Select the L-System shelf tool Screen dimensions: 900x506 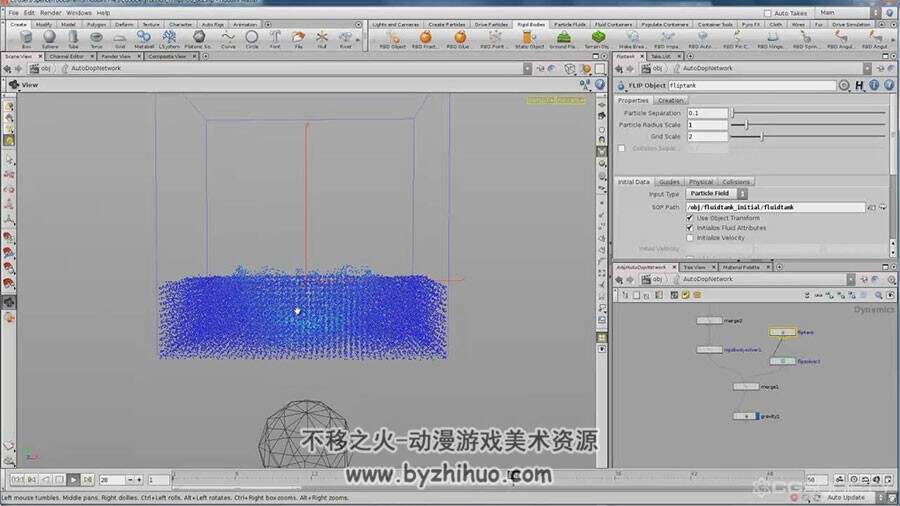coord(169,40)
